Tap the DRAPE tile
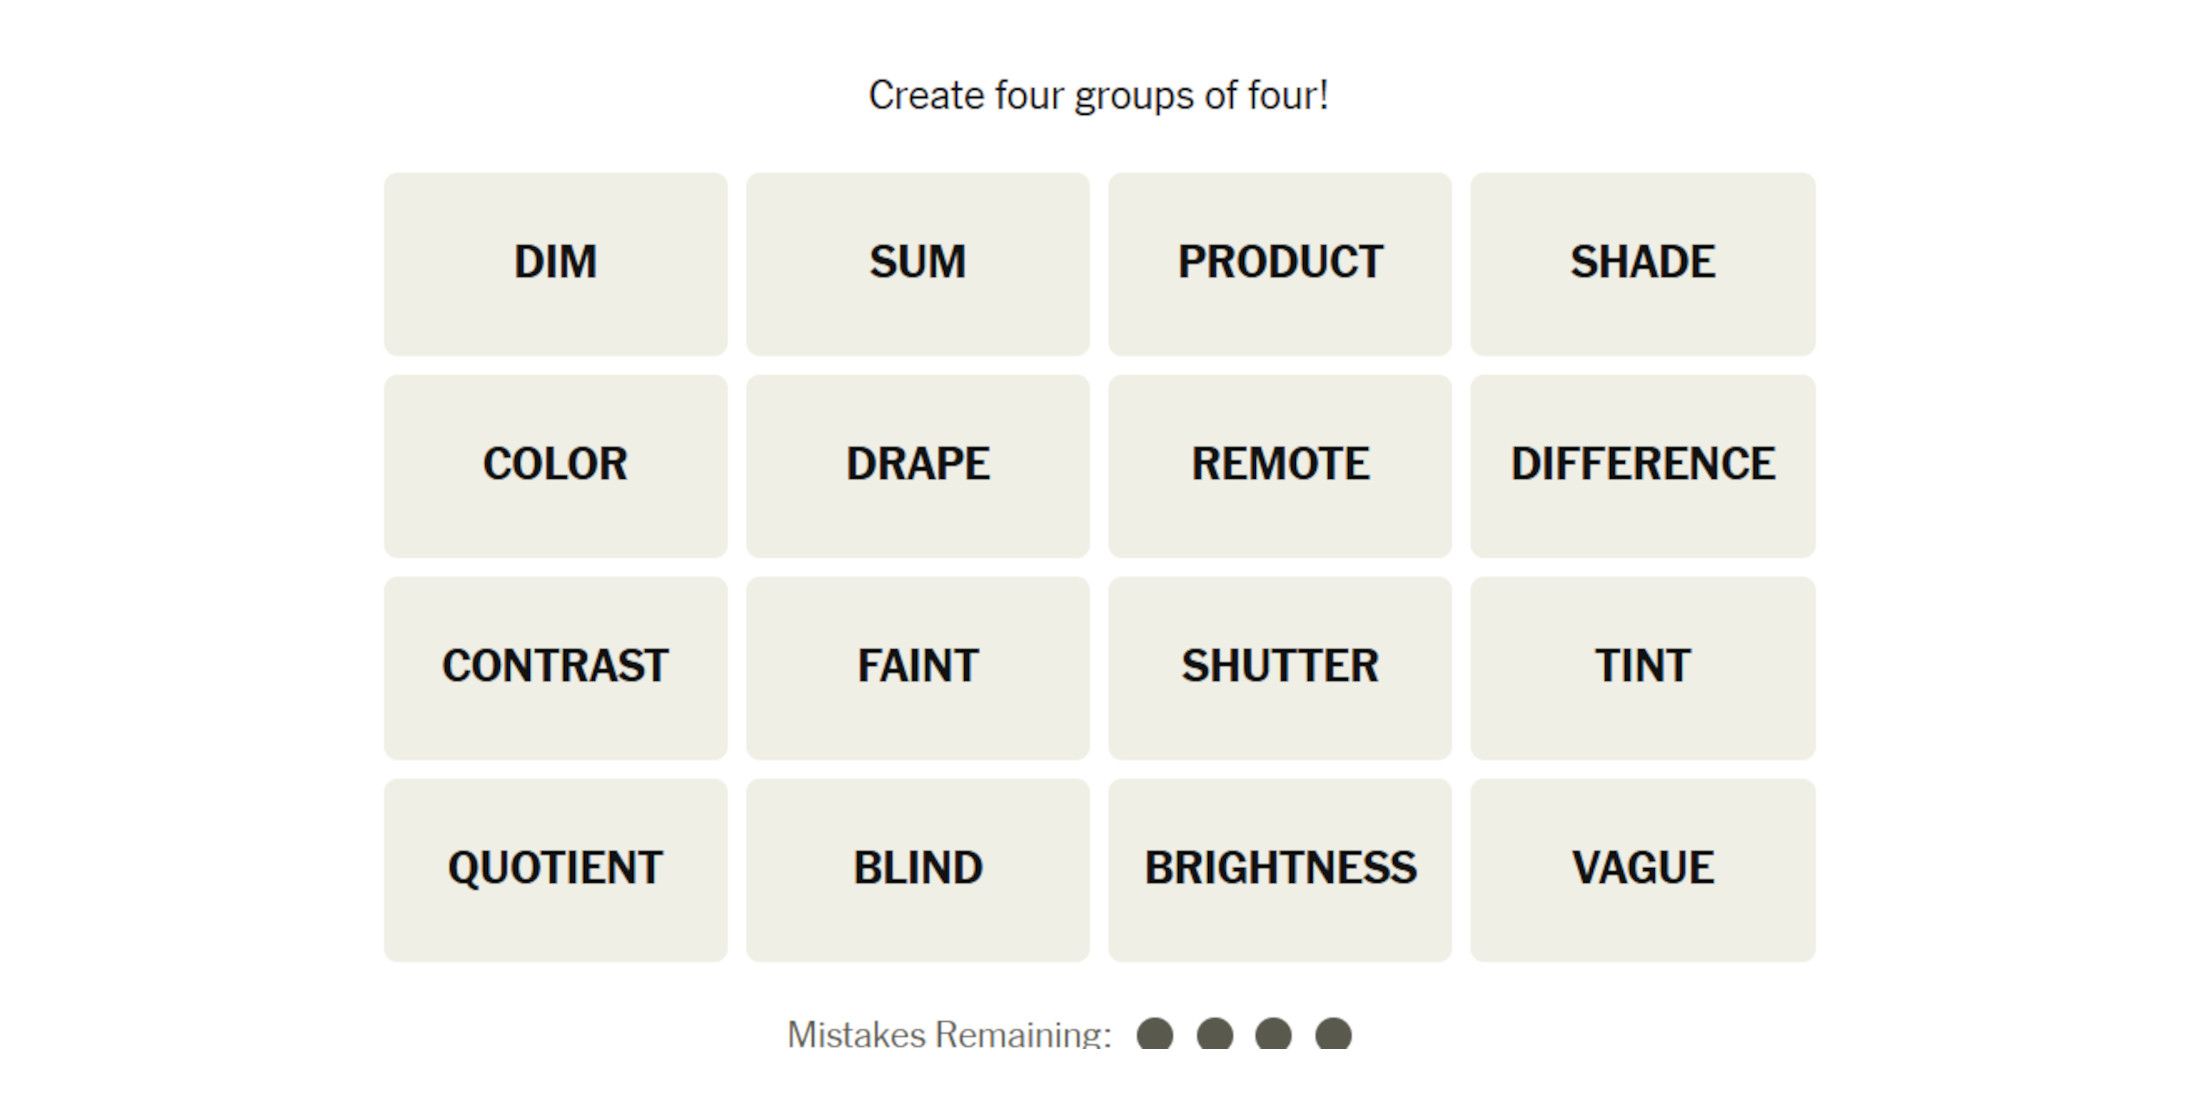Image resolution: width=2200 pixels, height=1100 pixels. click(x=917, y=466)
